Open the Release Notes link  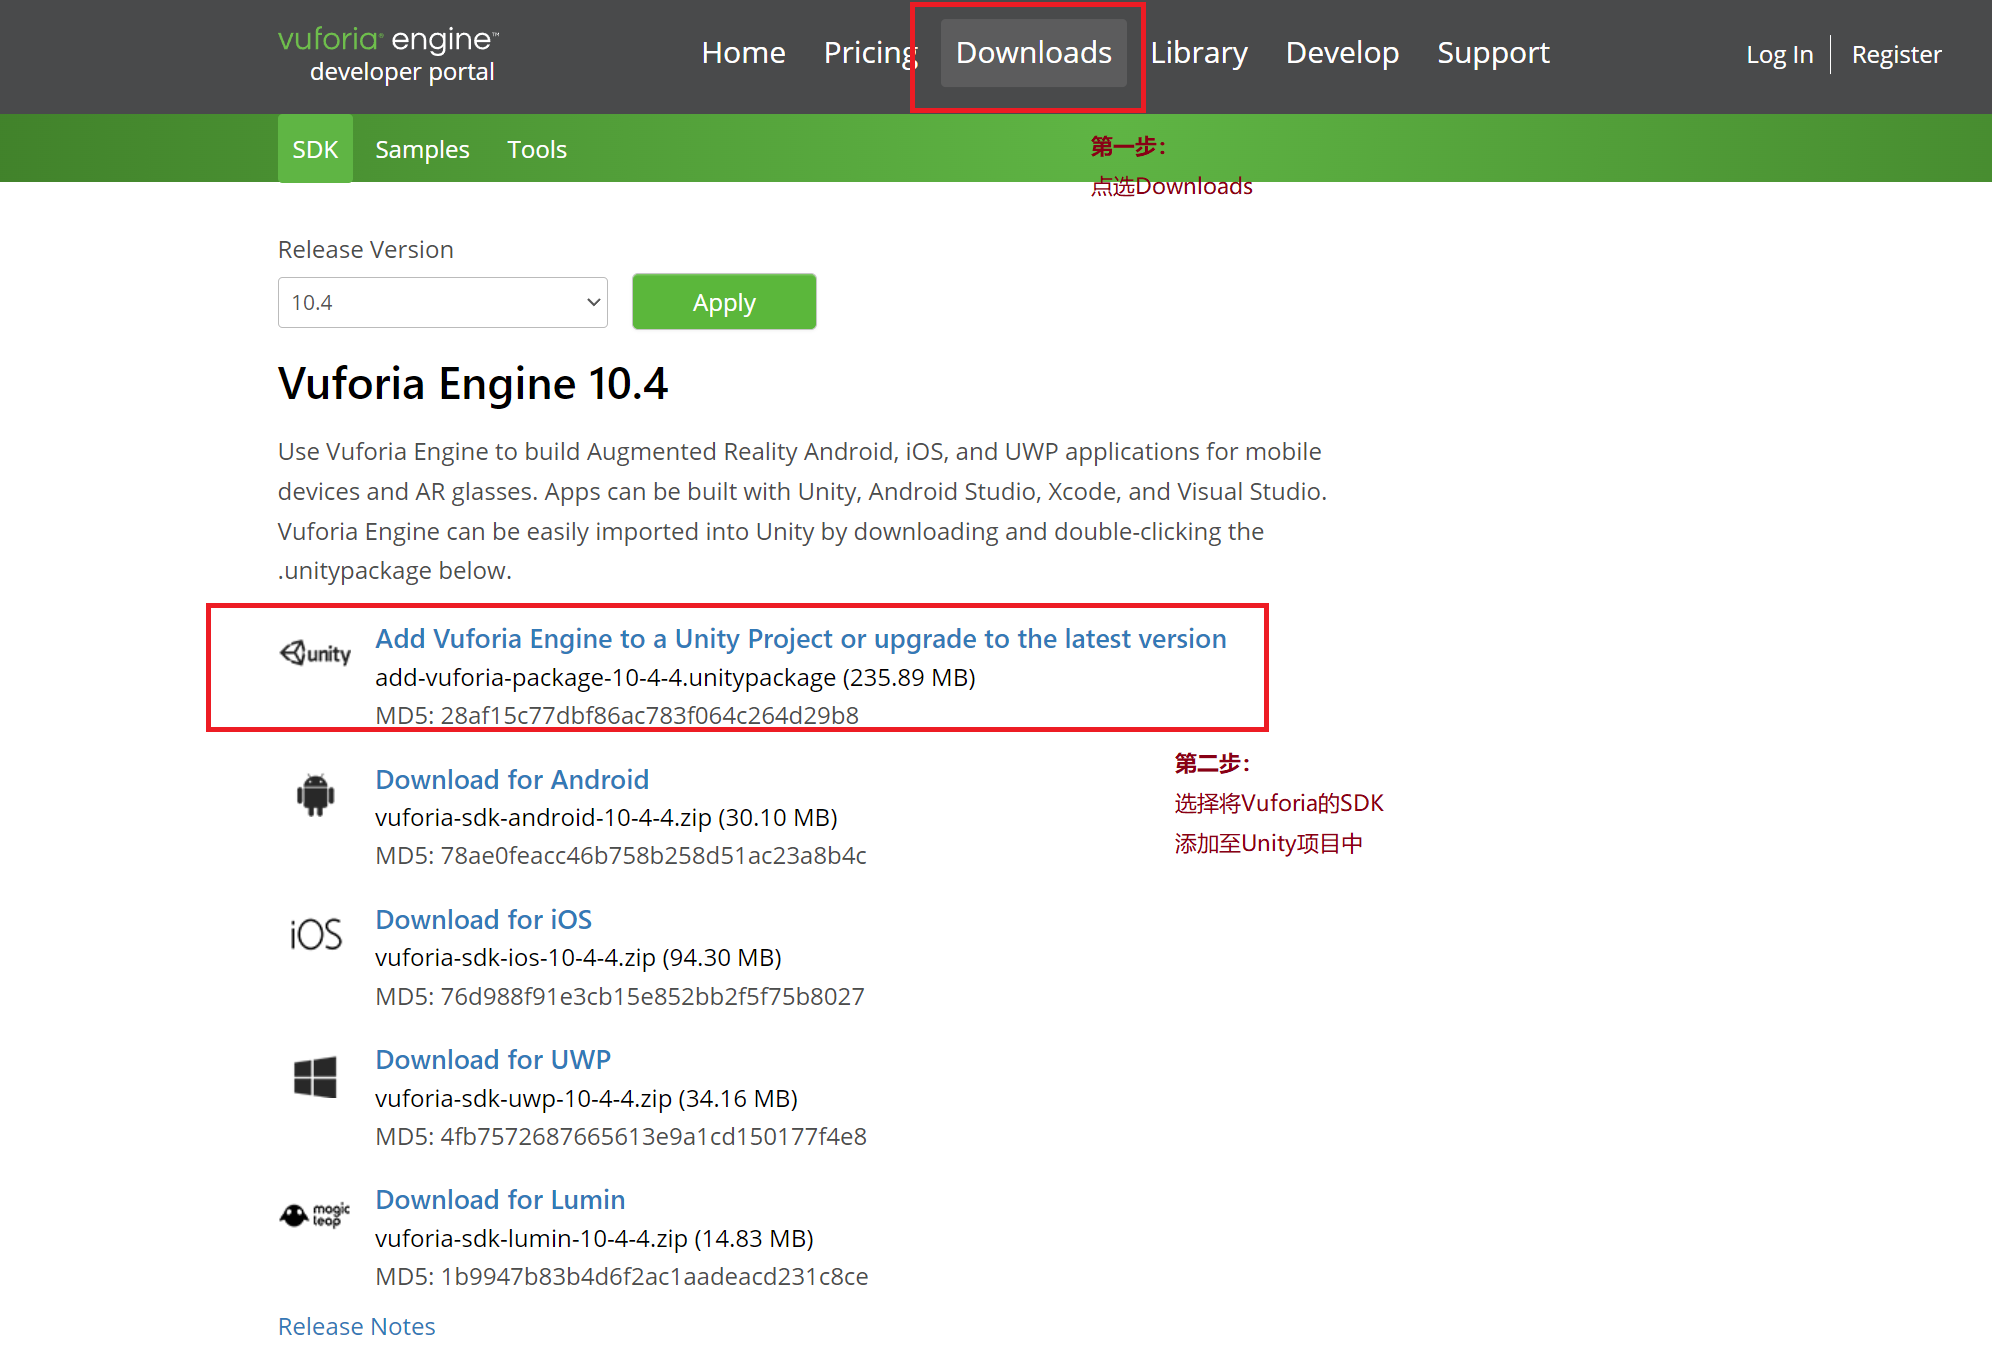tap(356, 1325)
